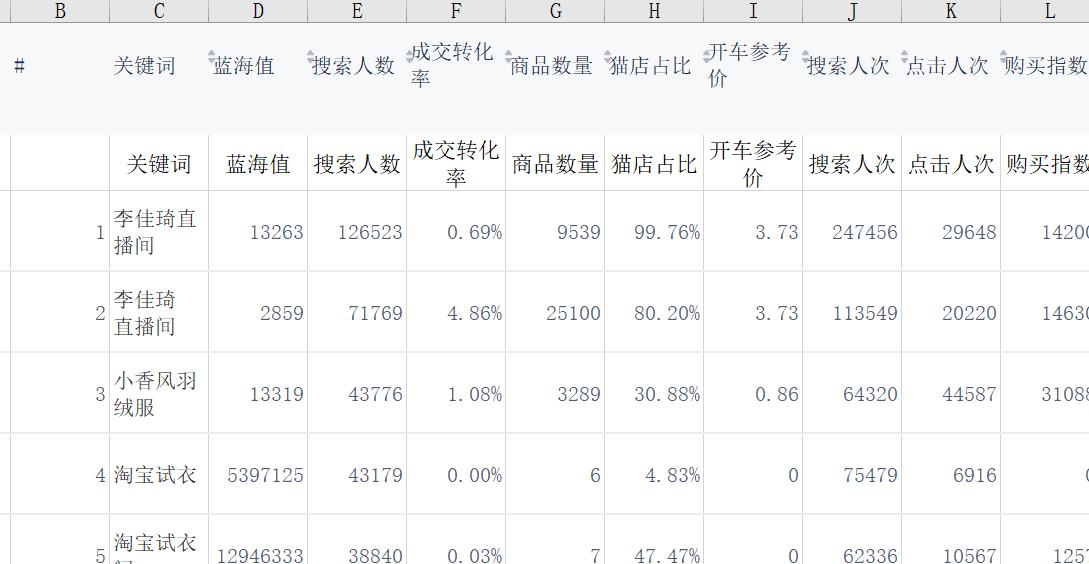This screenshot has width=1089, height=564.
Task: Select cell with value 12946333
Action: (258, 540)
